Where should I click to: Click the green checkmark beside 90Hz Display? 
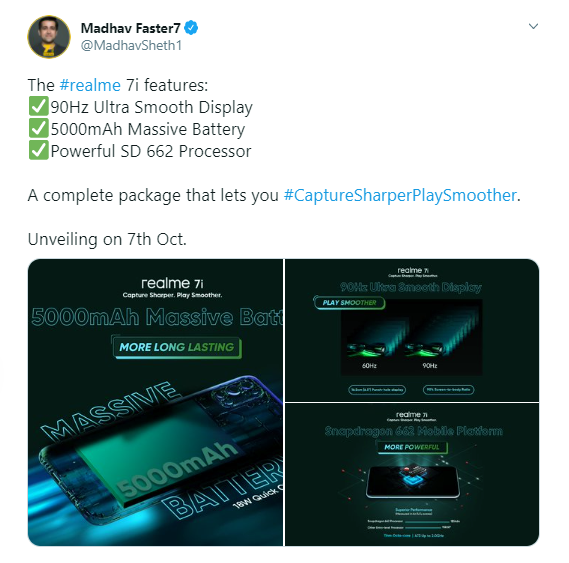[x=38, y=106]
